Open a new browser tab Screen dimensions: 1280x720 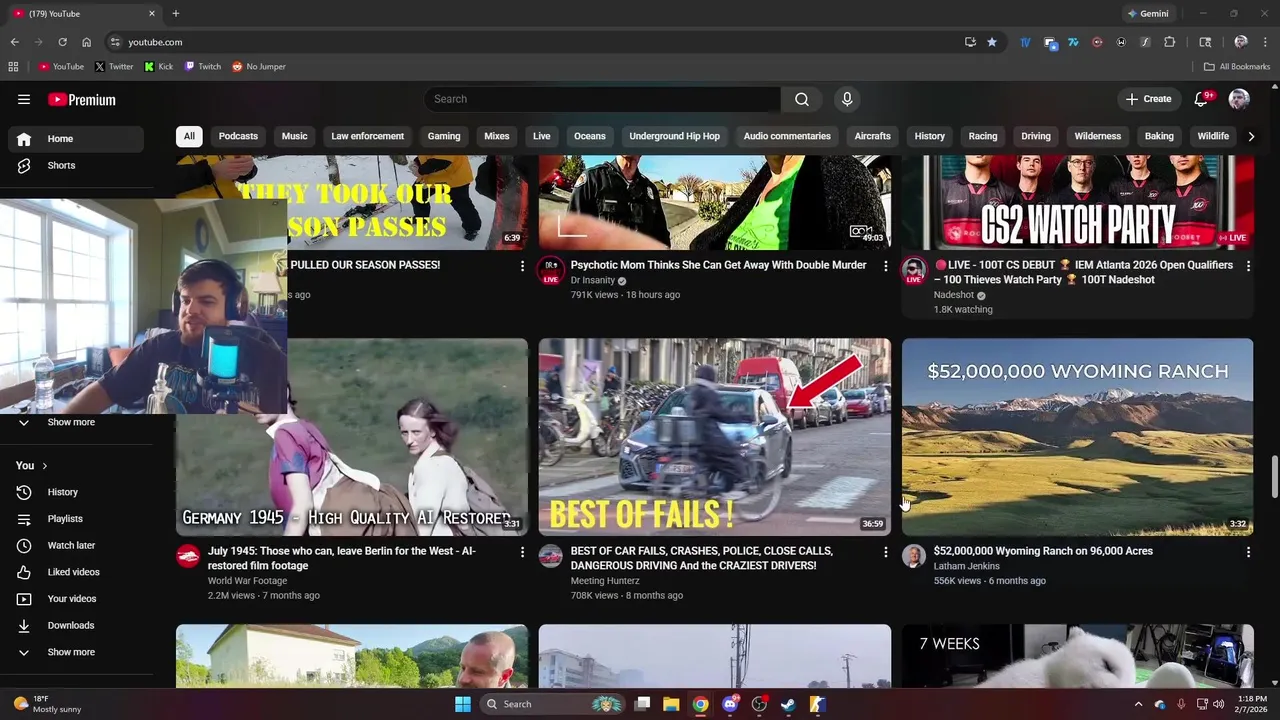(x=176, y=14)
